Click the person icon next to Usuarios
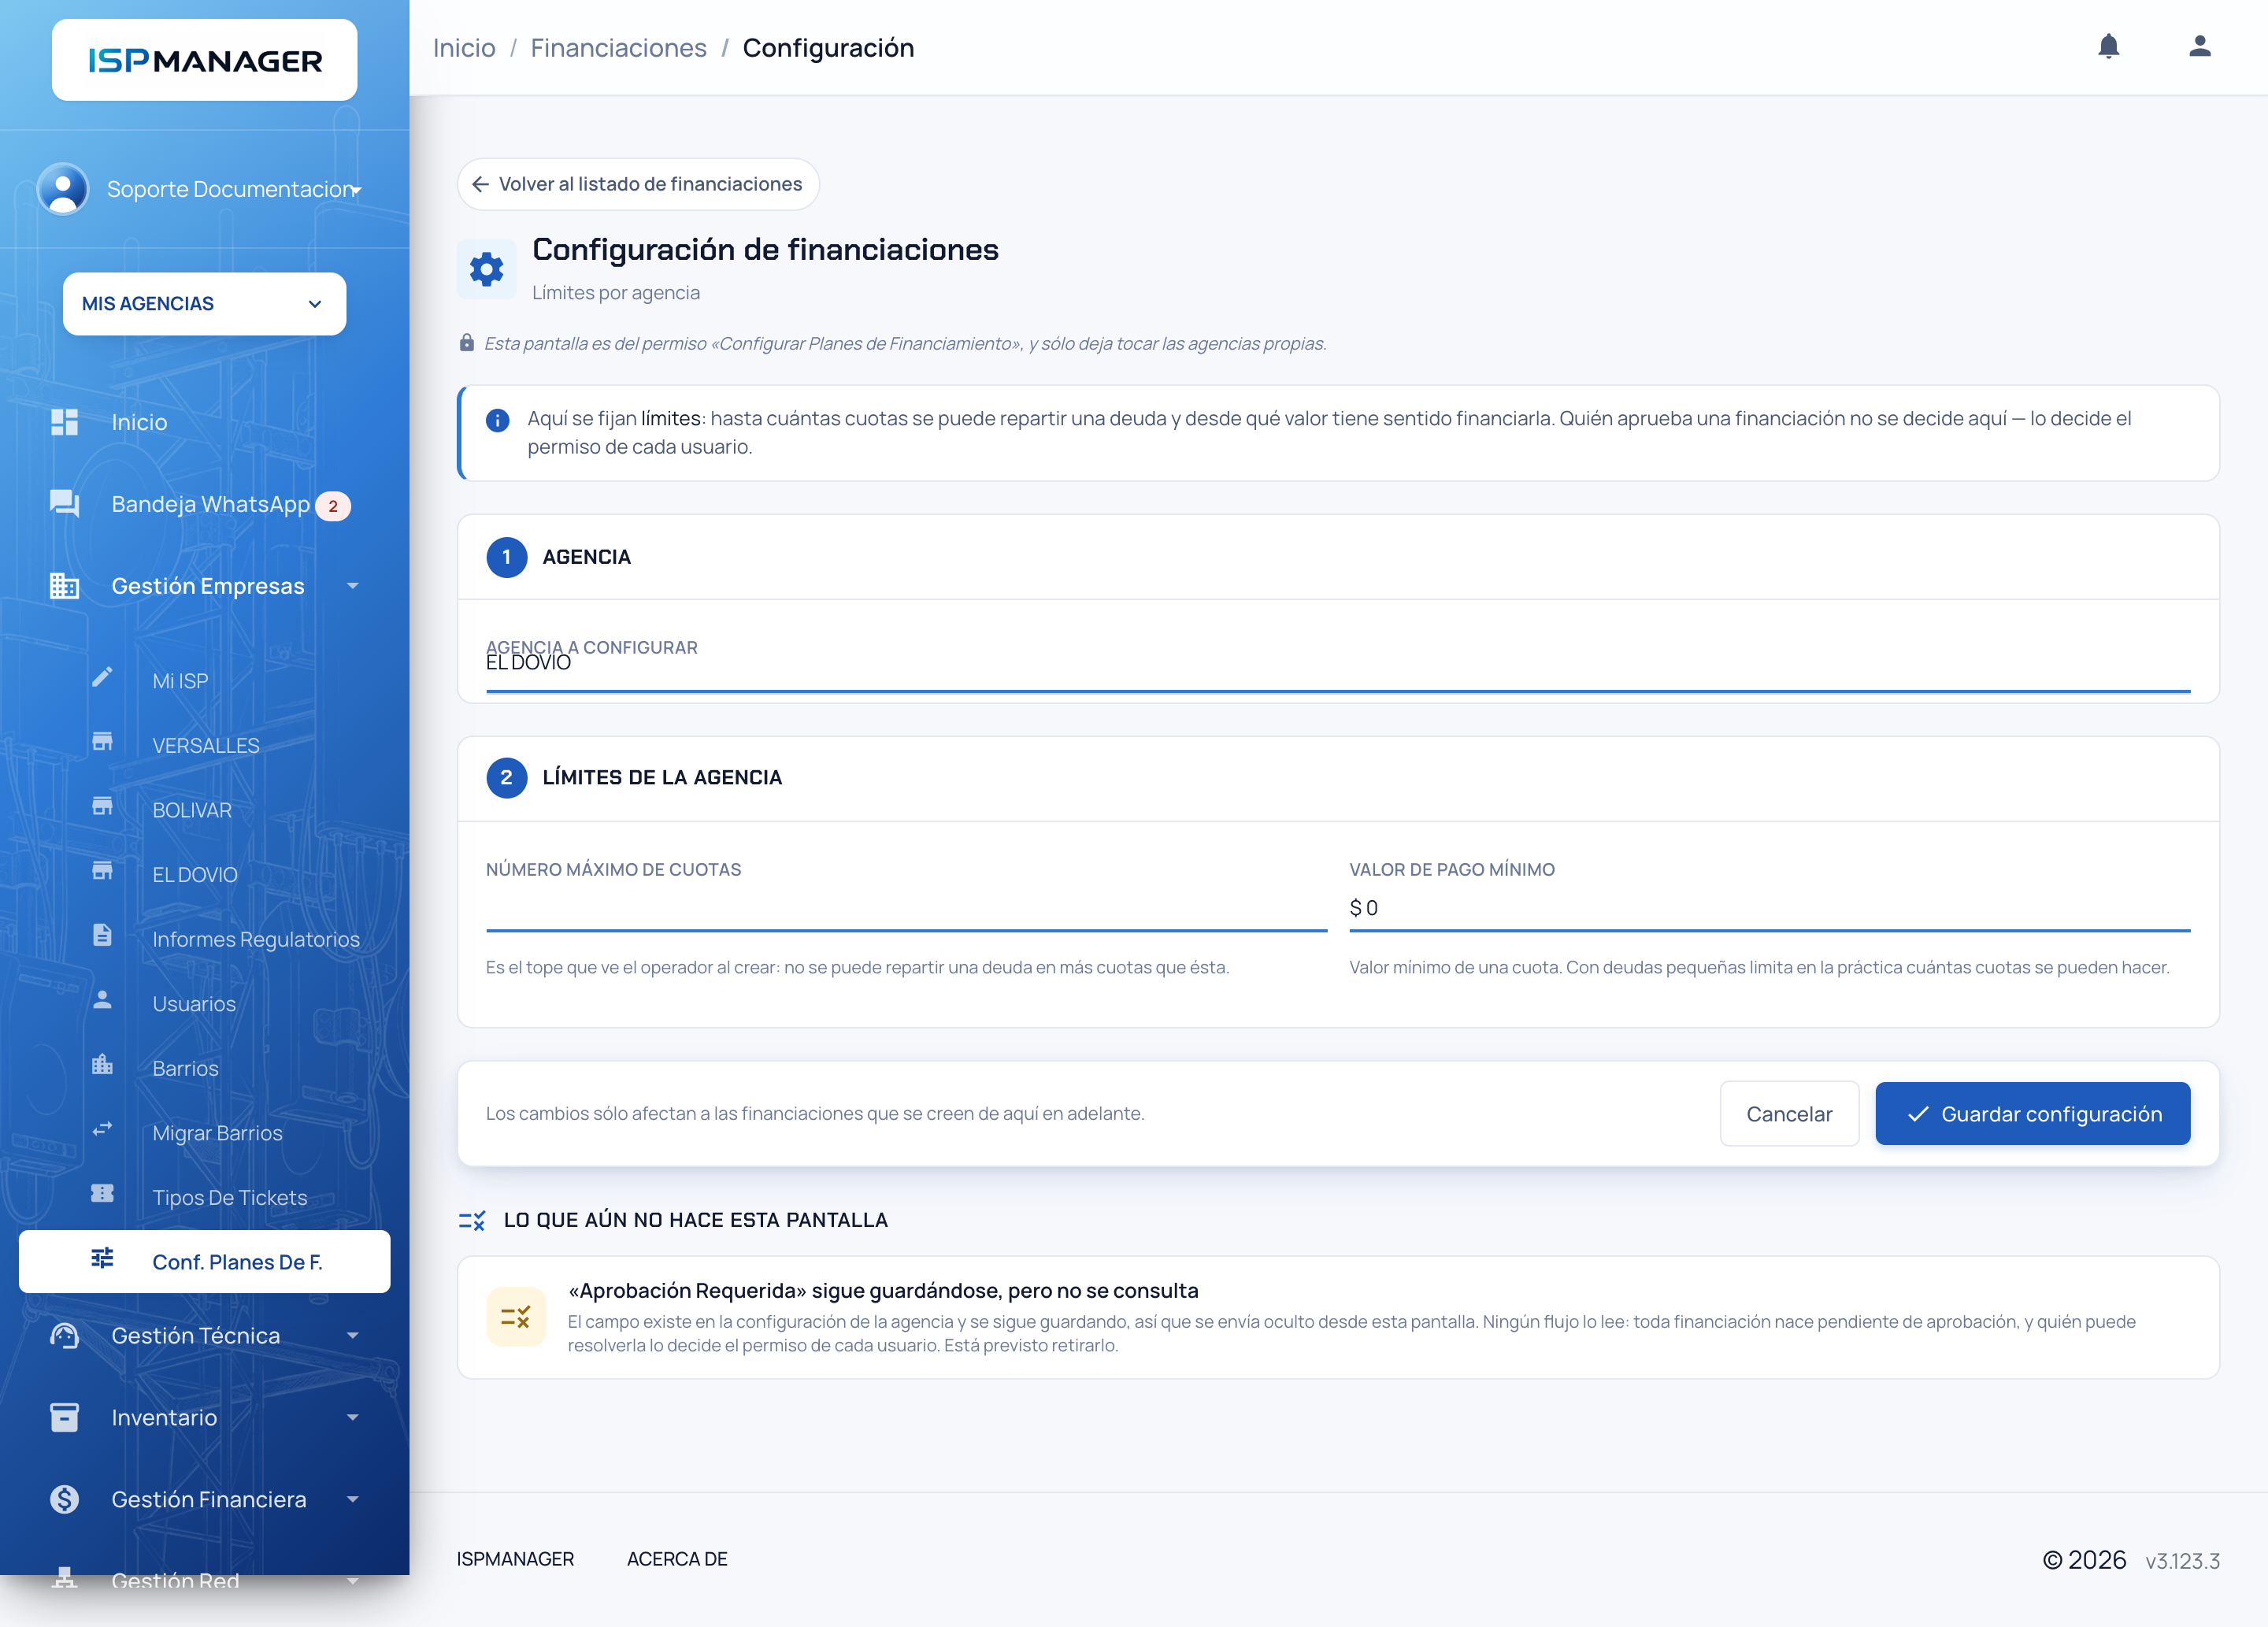This screenshot has height=1627, width=2268. [102, 1000]
